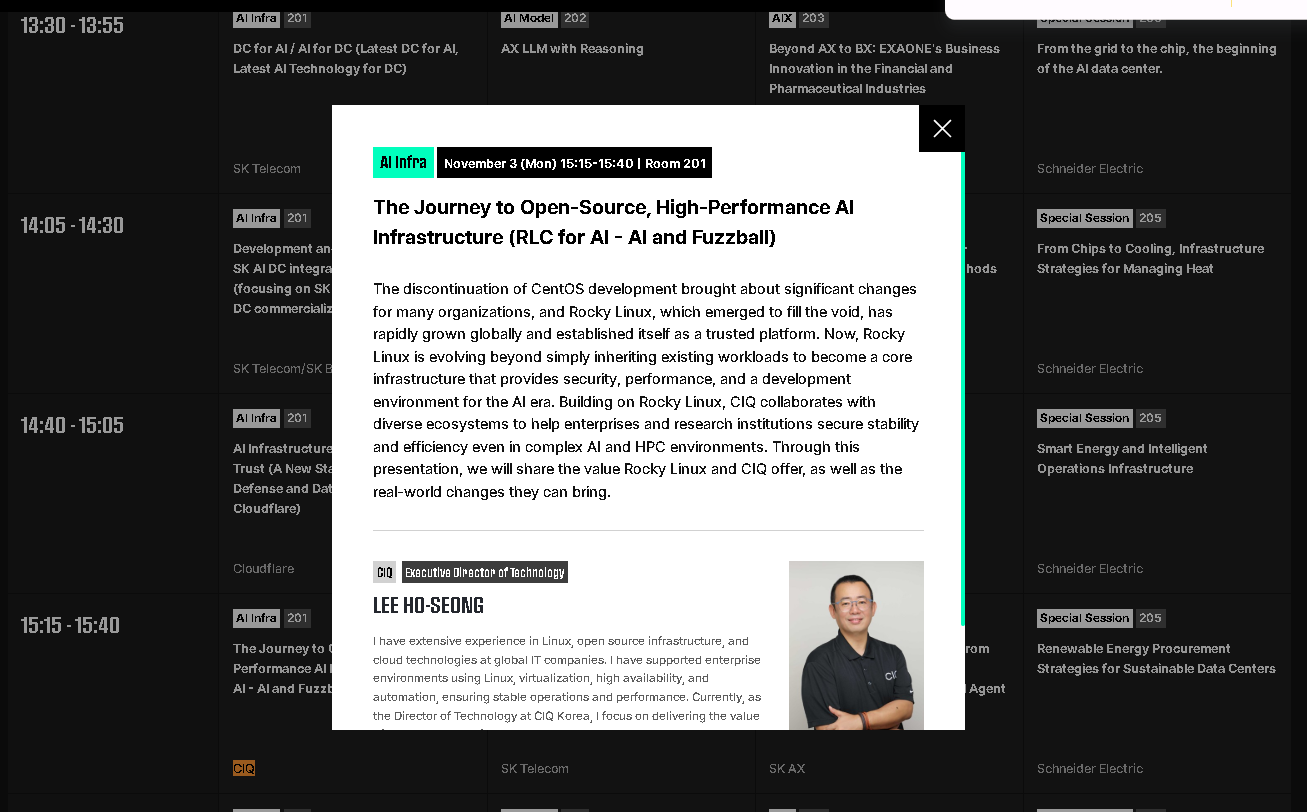Click the November 3 date and room badge
Viewport: 1307px width, 812px height.
point(574,163)
